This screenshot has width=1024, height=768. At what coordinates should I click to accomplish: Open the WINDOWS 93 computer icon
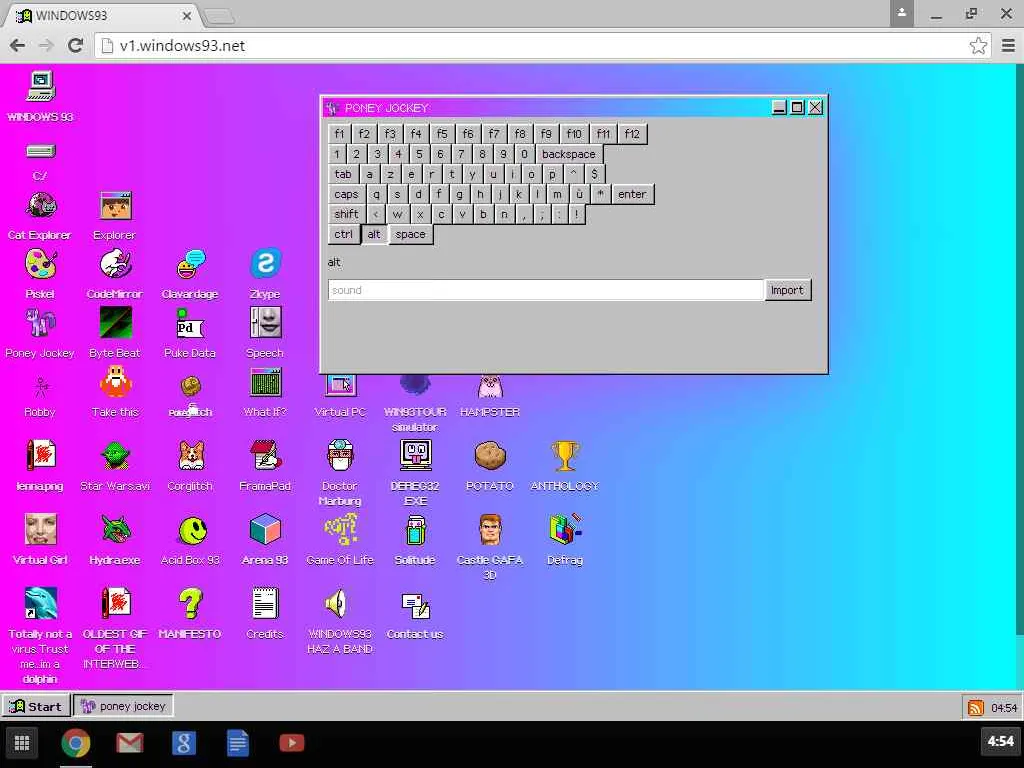pos(40,87)
